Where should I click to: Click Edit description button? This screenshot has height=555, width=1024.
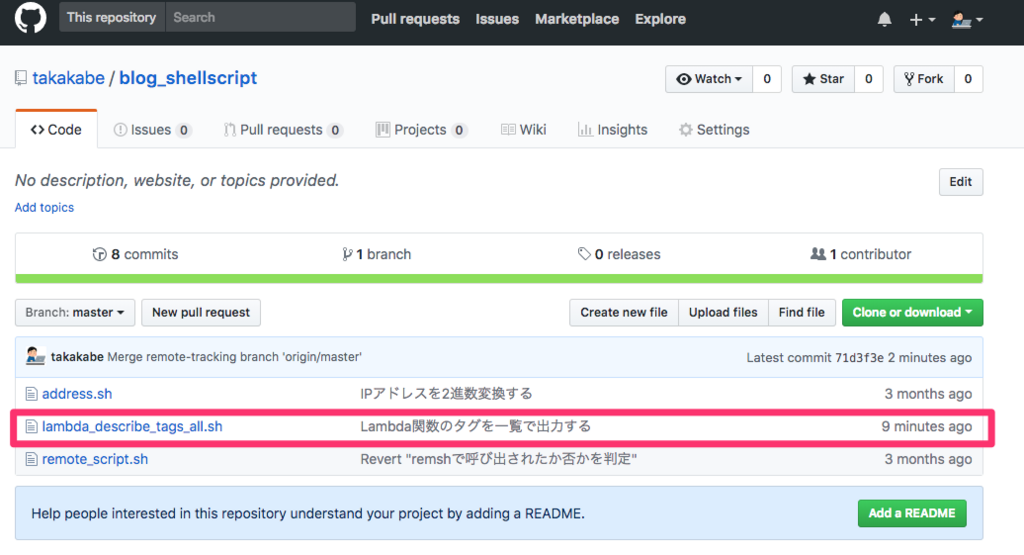pos(961,182)
